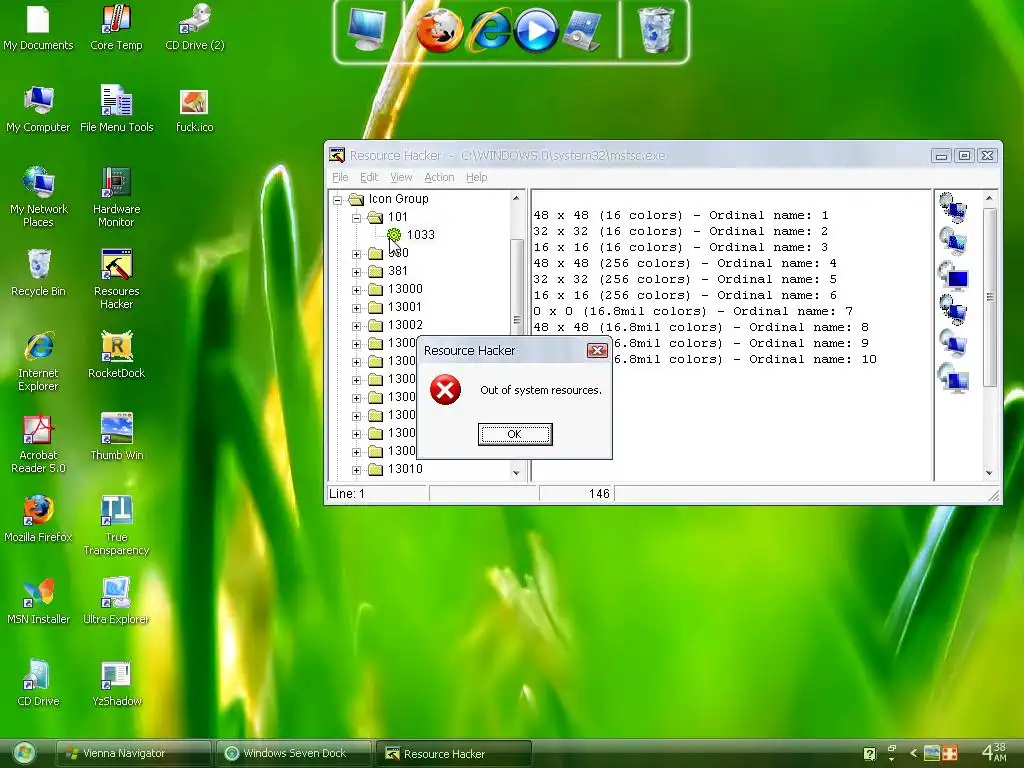This screenshot has width=1024, height=768.
Task: Open the Edit menu in Resource Hacker
Action: click(x=369, y=177)
